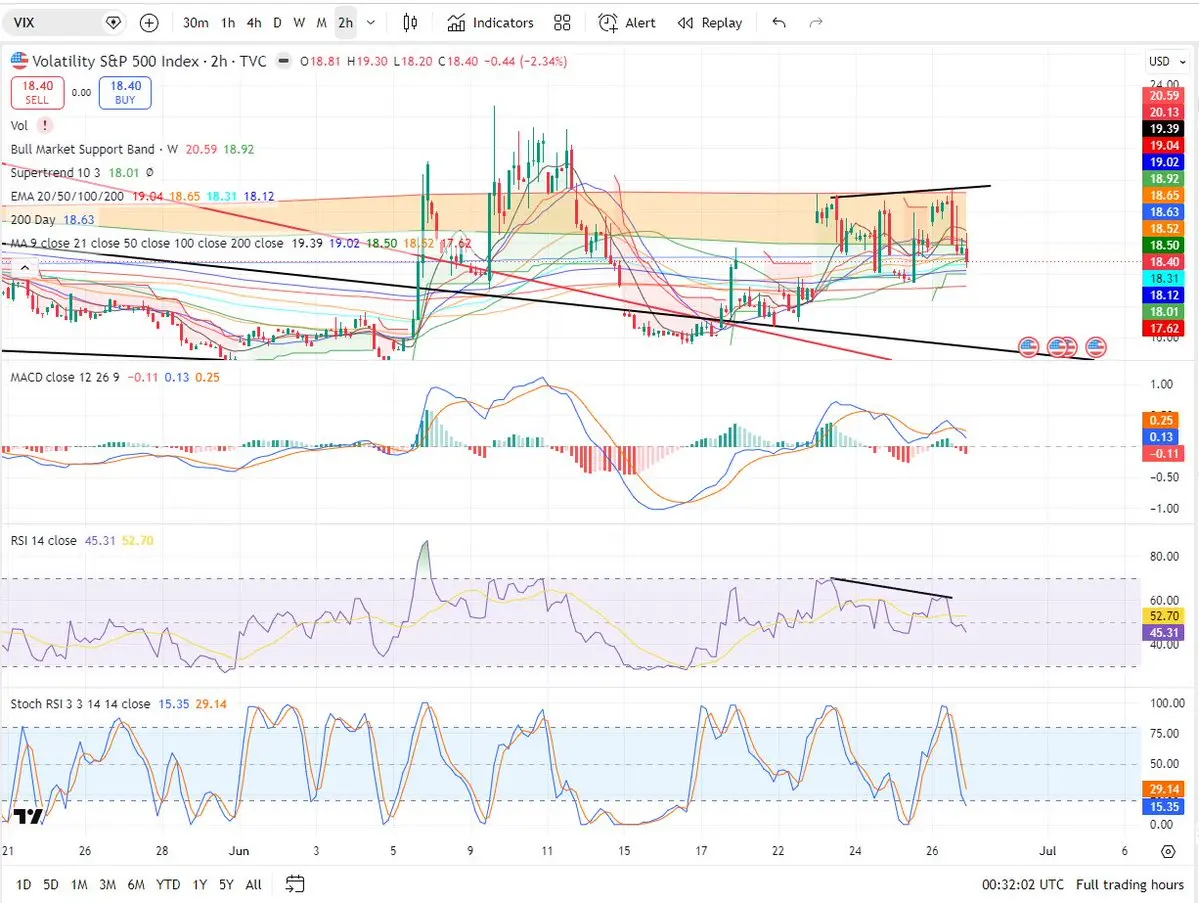Open chart settings gear on time axis
Image resolution: width=1199 pixels, height=903 pixels.
[x=1168, y=851]
